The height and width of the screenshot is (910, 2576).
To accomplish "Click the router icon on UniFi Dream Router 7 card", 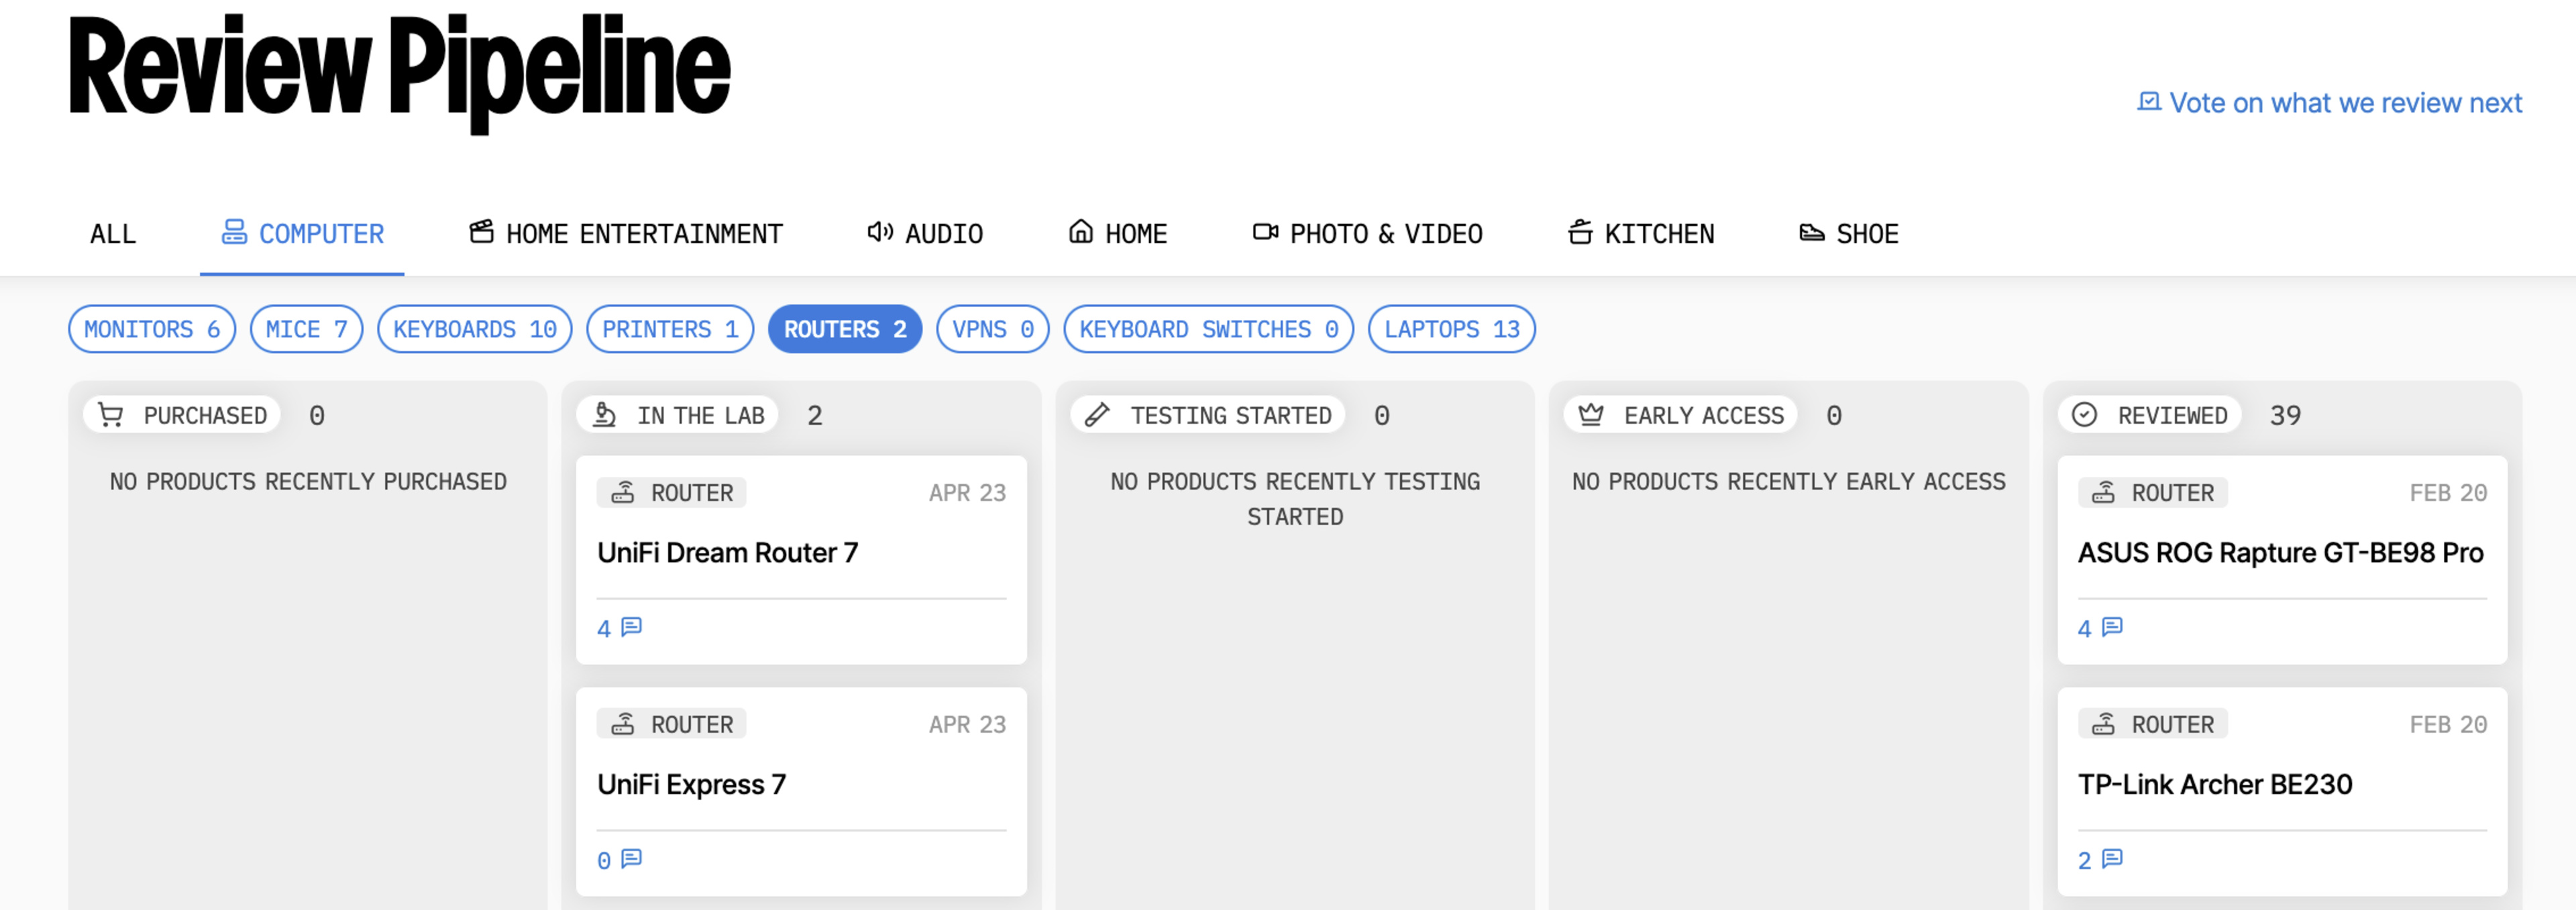I will [x=623, y=492].
